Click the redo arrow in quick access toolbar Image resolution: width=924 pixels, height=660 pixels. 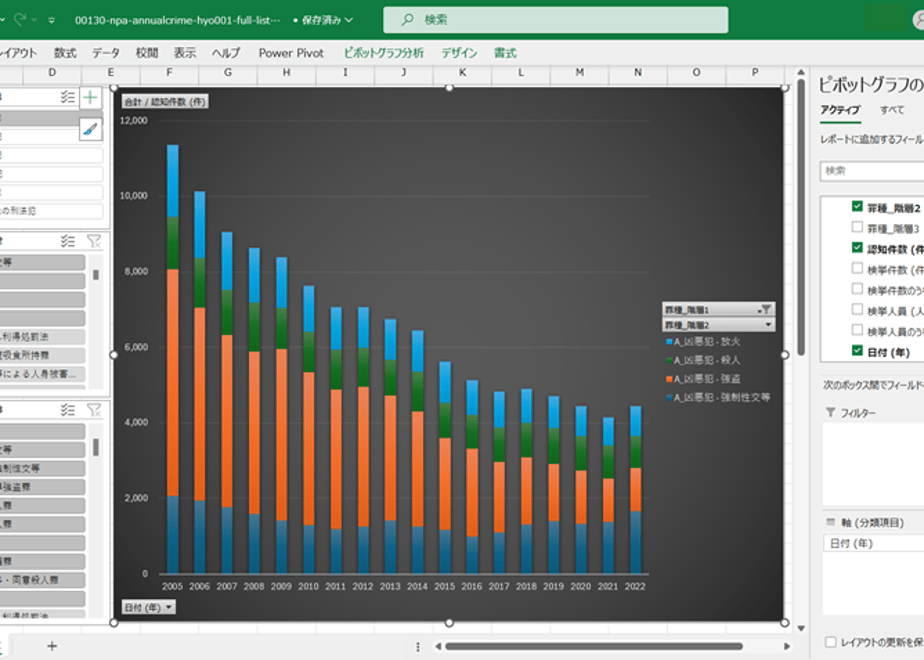21,20
